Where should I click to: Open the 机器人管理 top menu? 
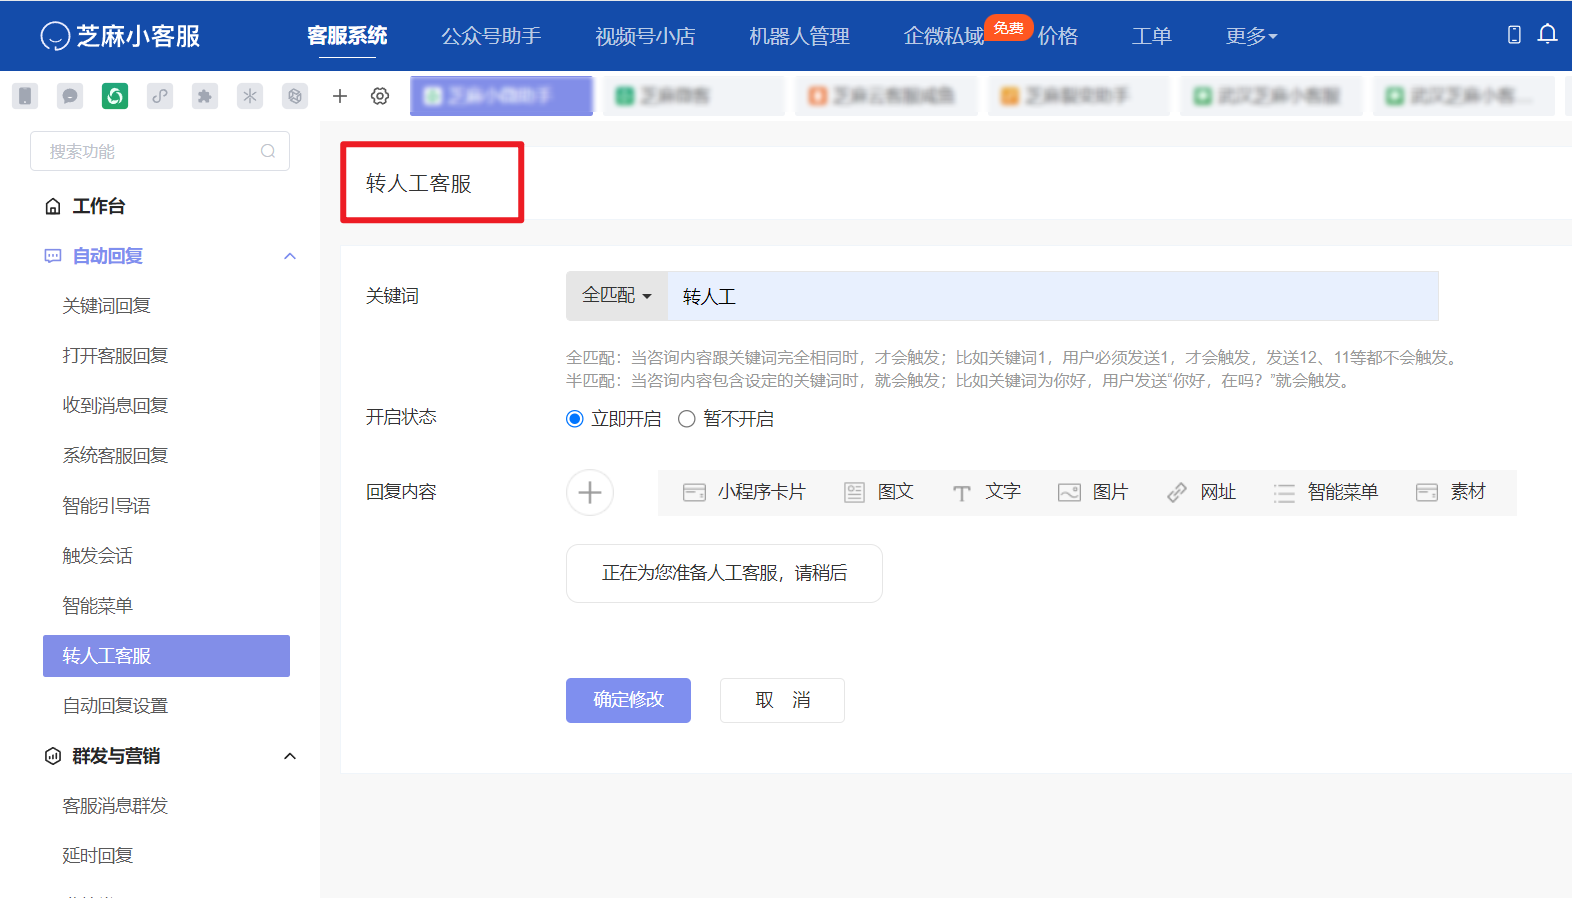tap(799, 36)
